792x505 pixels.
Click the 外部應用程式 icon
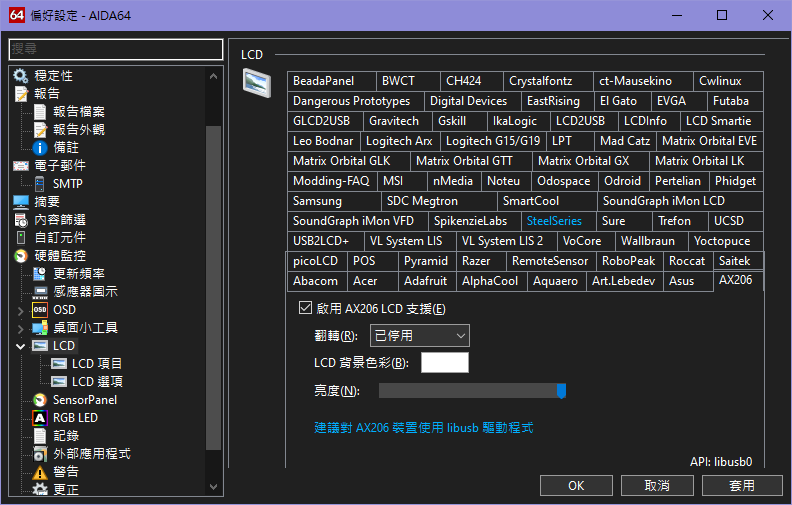pos(40,454)
